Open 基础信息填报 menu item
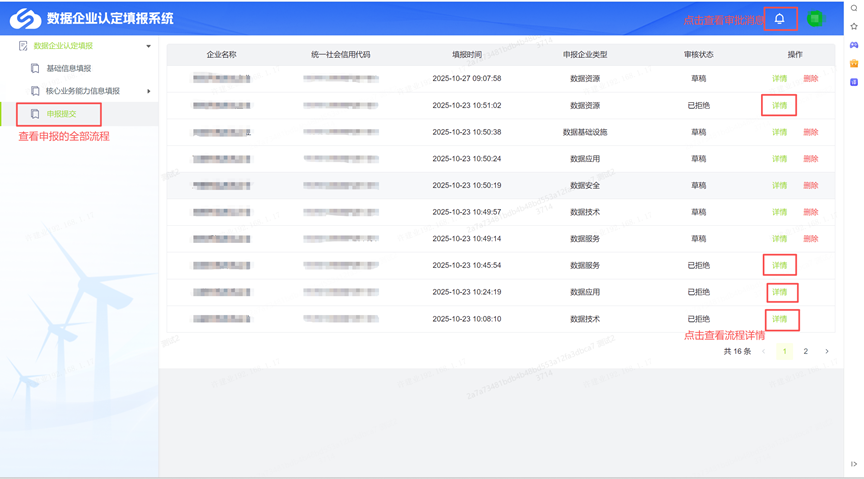Image resolution: width=864 pixels, height=479 pixels. coord(68,69)
